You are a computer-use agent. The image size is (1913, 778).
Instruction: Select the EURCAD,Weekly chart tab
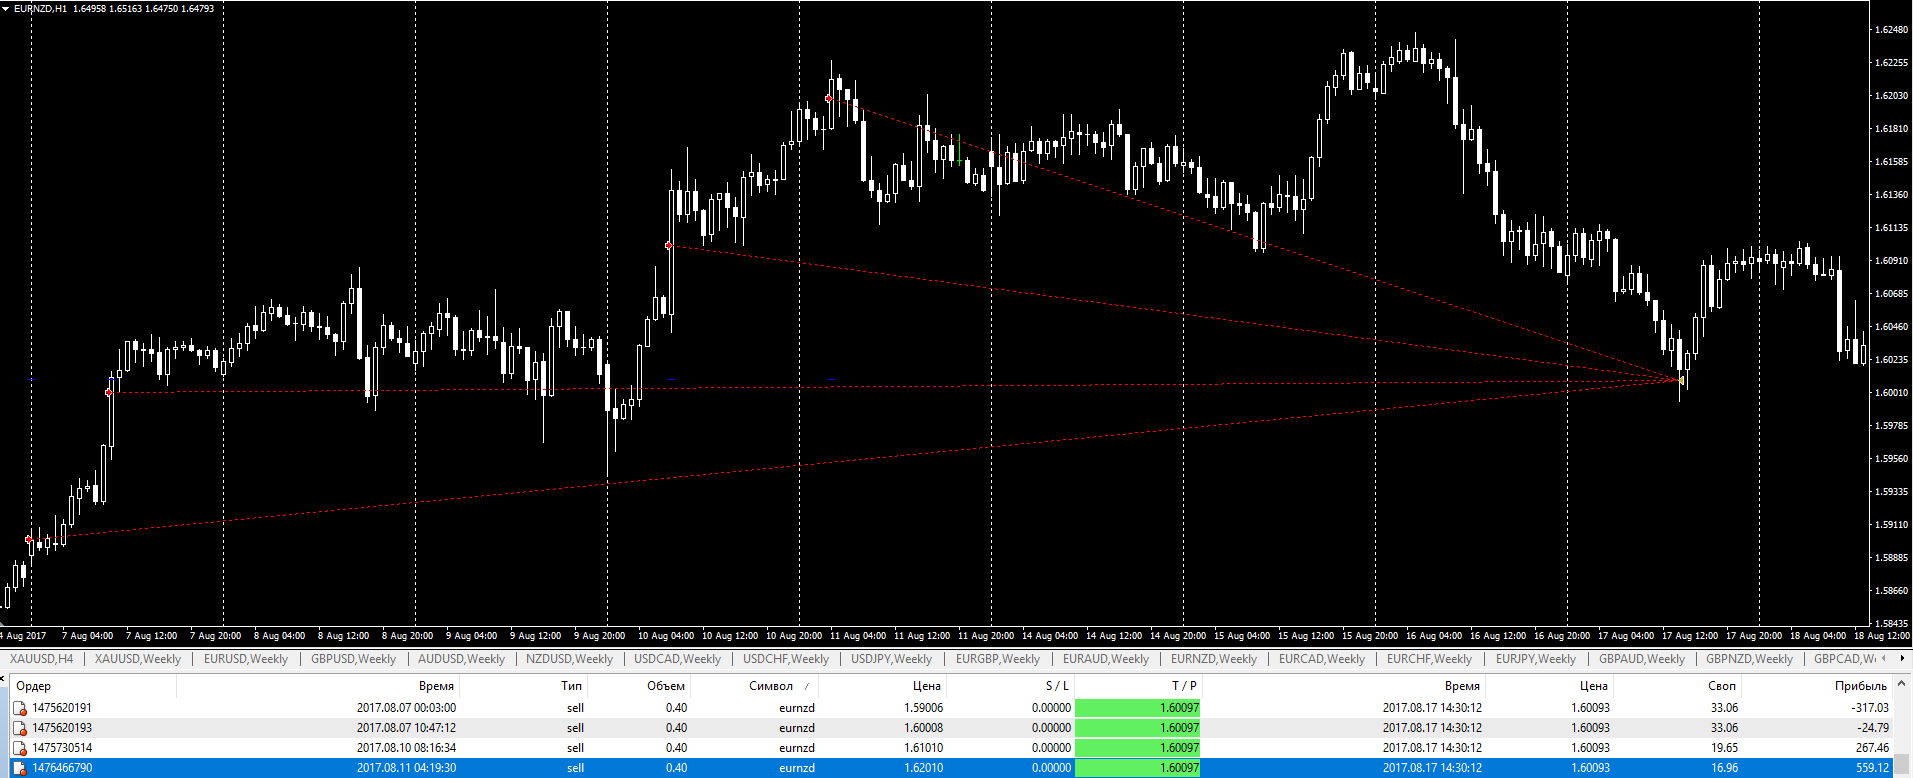point(1322,659)
